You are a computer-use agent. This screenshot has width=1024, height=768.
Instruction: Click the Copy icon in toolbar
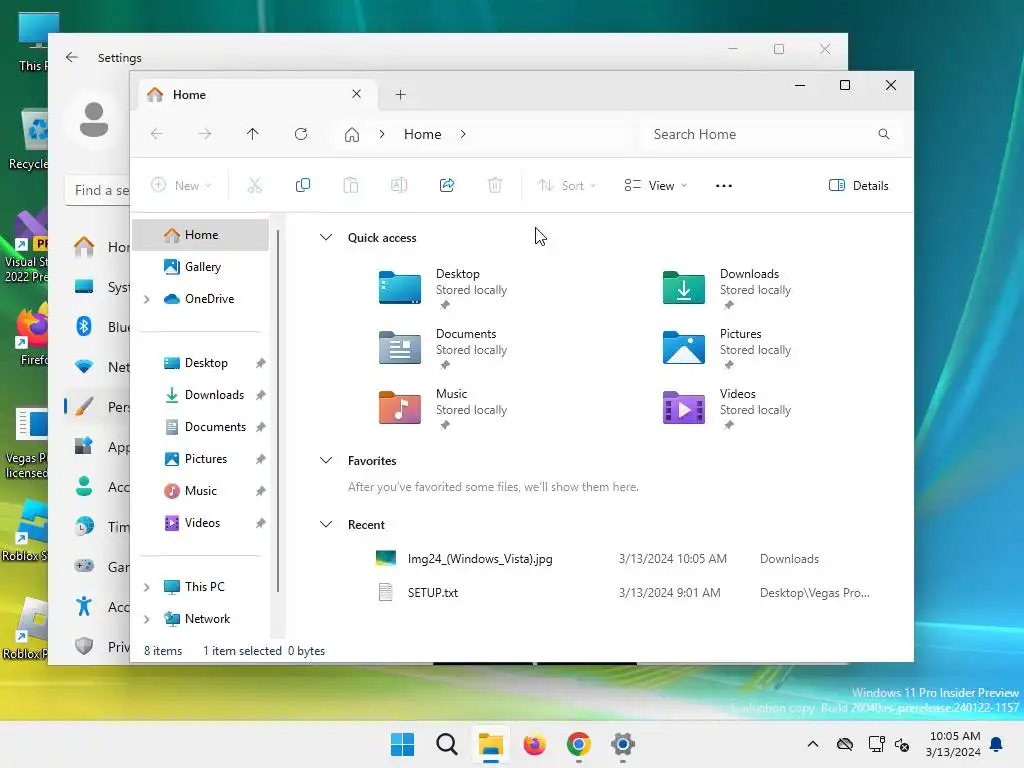302,185
